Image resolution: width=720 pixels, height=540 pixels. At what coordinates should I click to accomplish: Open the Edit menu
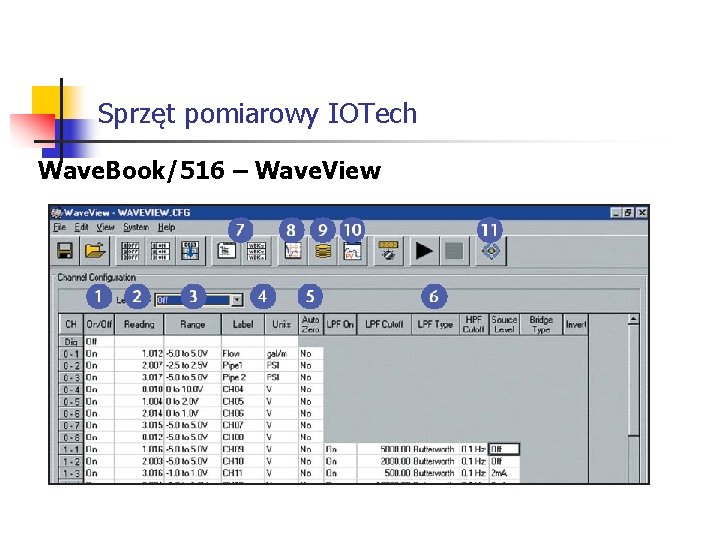81,227
